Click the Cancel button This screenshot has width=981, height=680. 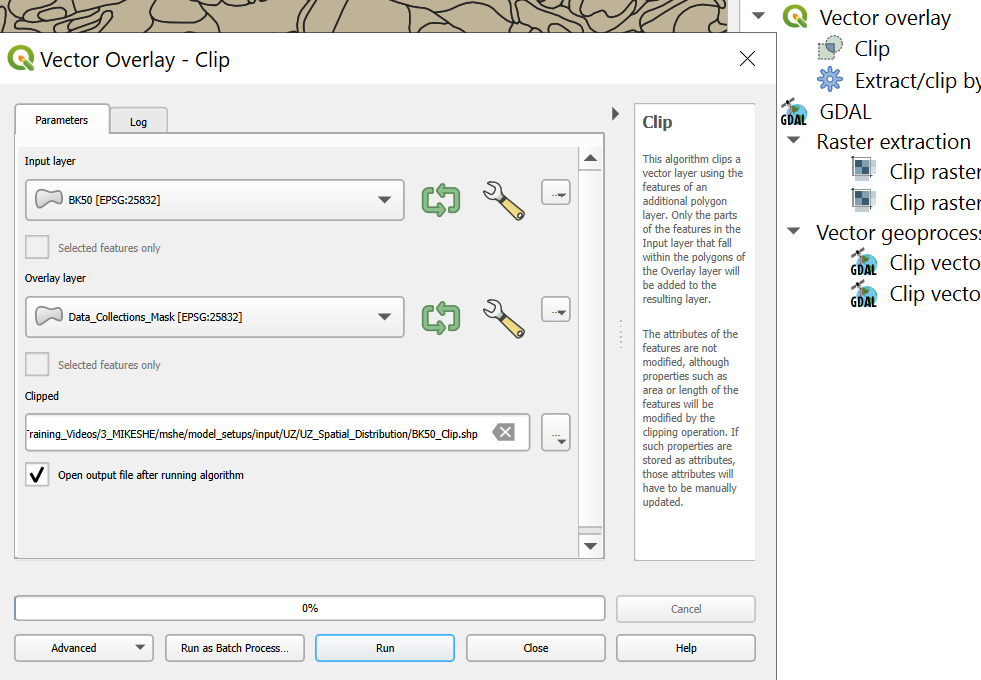[686, 609]
